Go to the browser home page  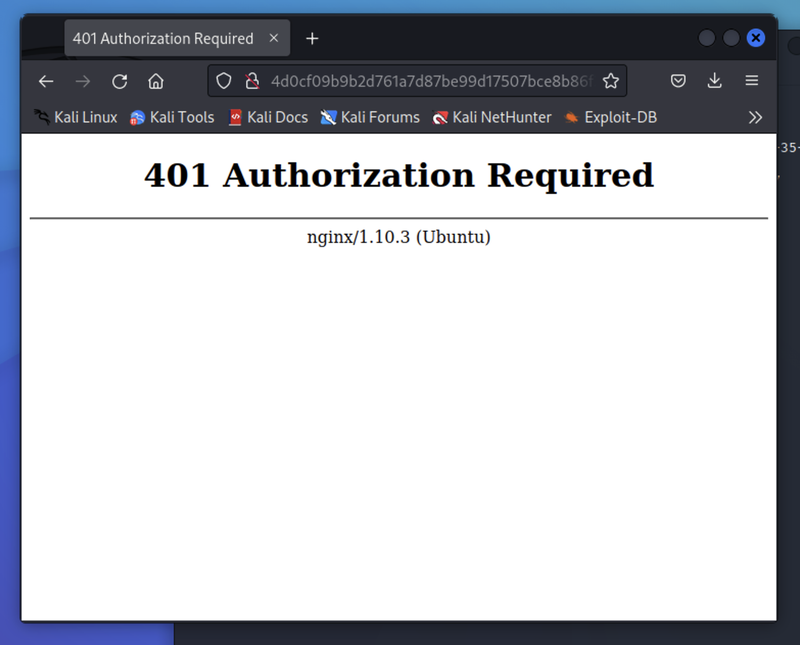(x=156, y=80)
